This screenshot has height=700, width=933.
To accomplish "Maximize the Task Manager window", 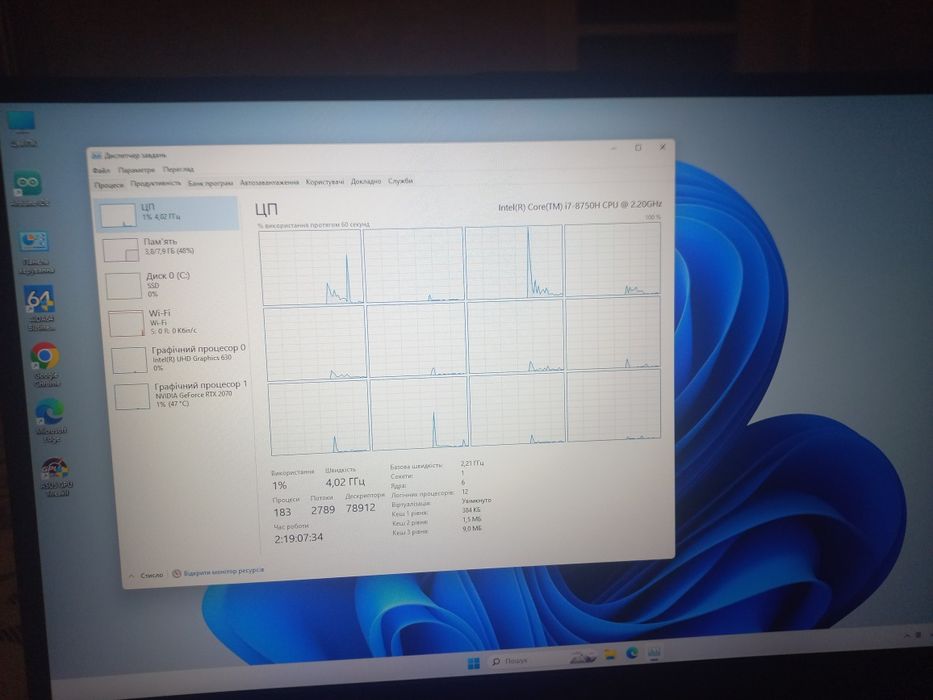I will (x=638, y=148).
